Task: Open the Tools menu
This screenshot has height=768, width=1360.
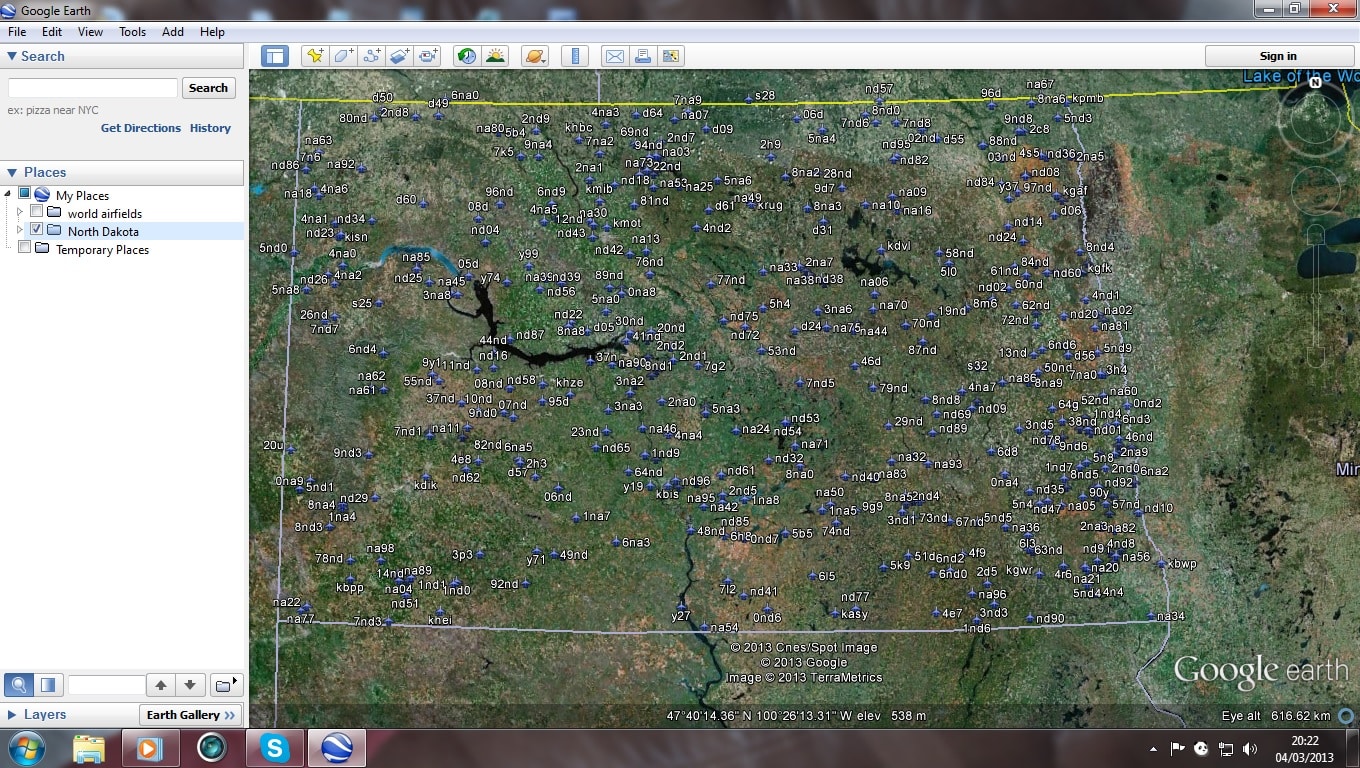Action: point(132,31)
